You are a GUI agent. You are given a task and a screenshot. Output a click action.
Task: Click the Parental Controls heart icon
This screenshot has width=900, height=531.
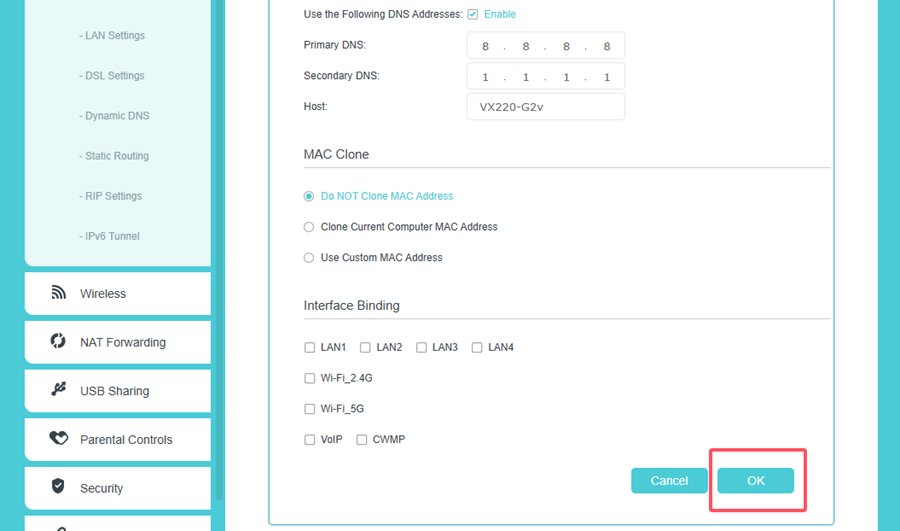click(x=58, y=439)
